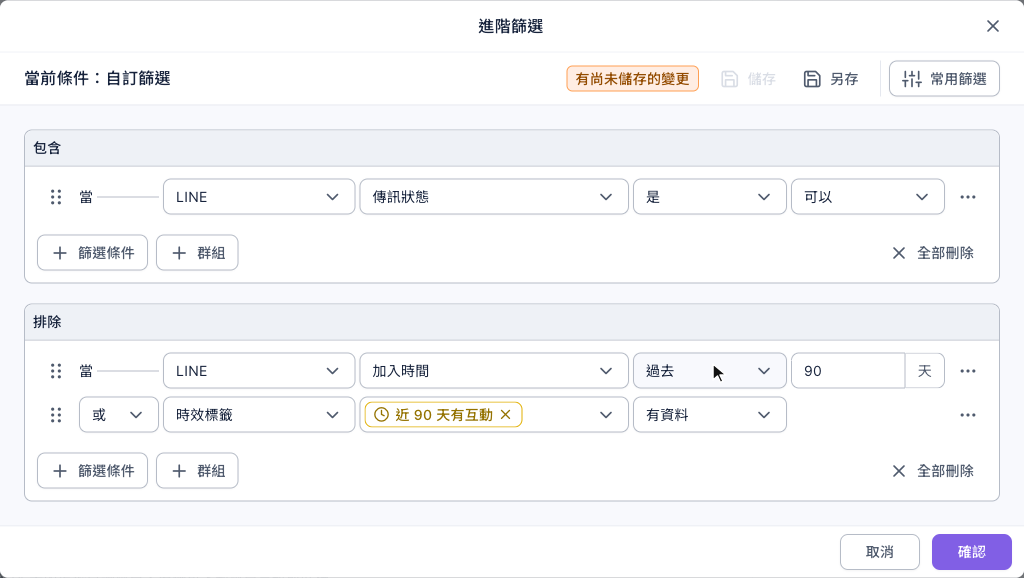Click 取消 to cancel
The width and height of the screenshot is (1024, 578).
(x=880, y=552)
